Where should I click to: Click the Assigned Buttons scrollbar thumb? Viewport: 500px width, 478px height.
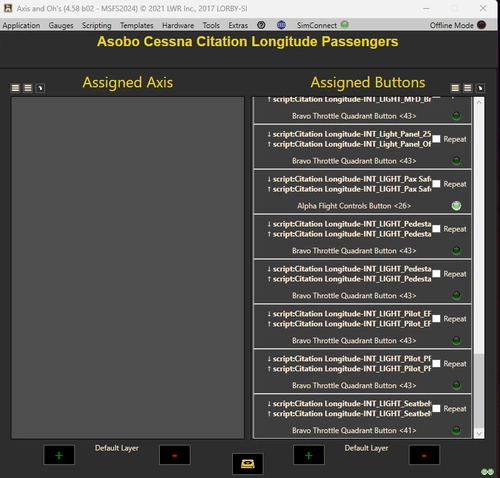coord(479,391)
